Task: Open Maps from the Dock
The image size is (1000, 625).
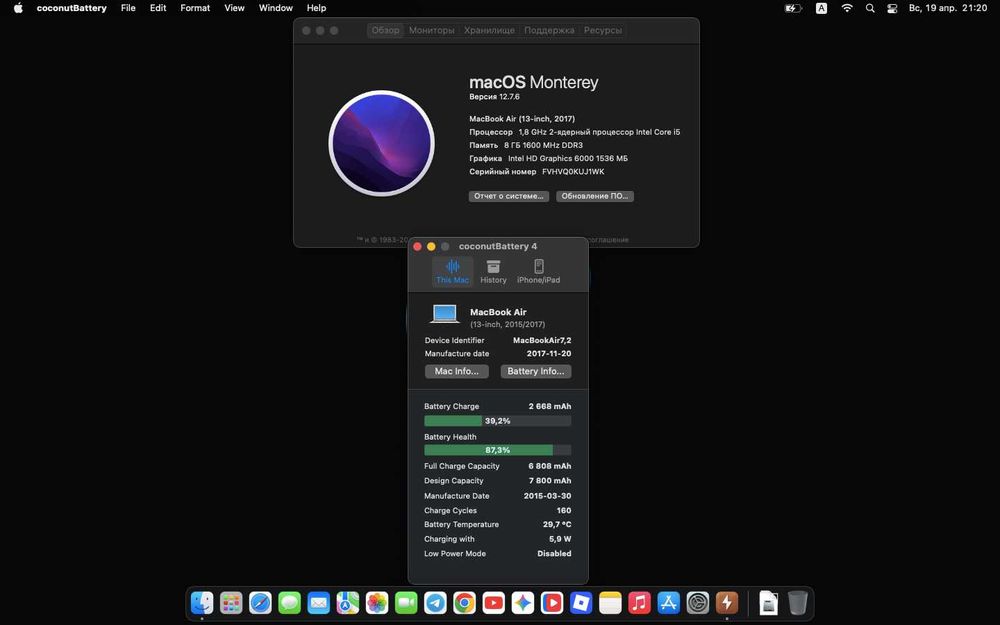Action: click(348, 602)
